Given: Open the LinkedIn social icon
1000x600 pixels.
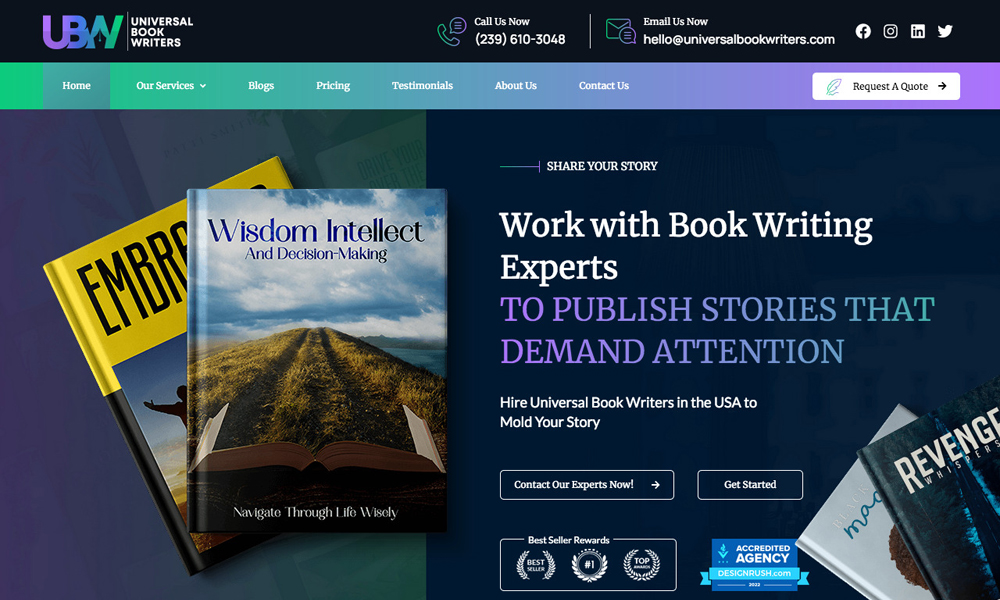Looking at the screenshot, I should point(918,31).
